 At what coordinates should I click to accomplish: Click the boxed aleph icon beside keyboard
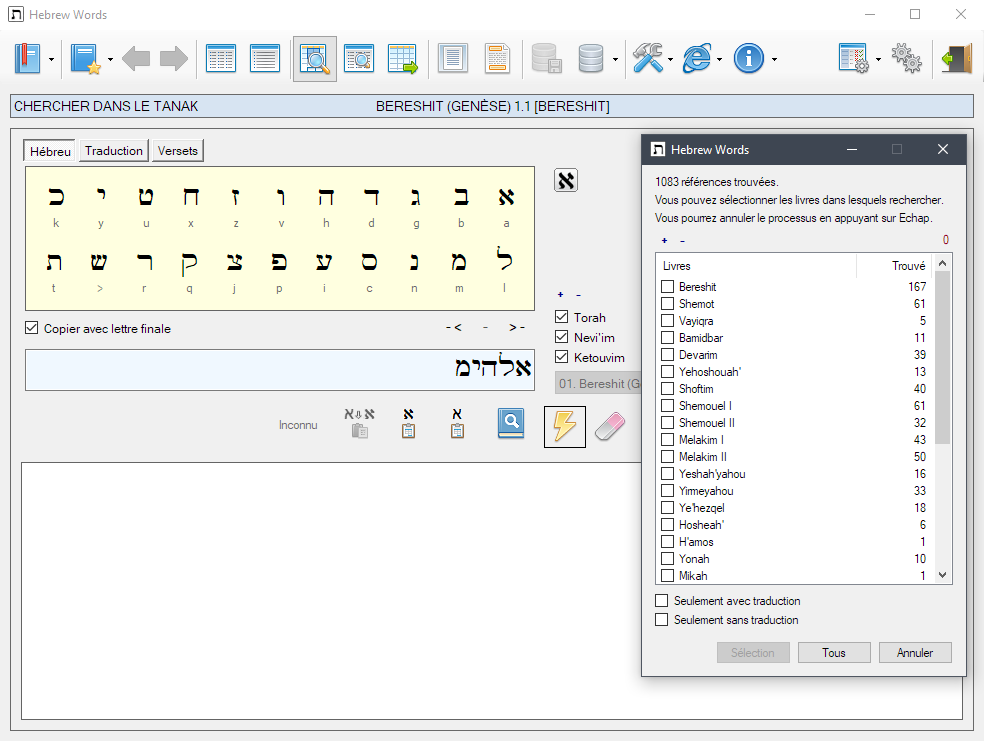(x=565, y=181)
